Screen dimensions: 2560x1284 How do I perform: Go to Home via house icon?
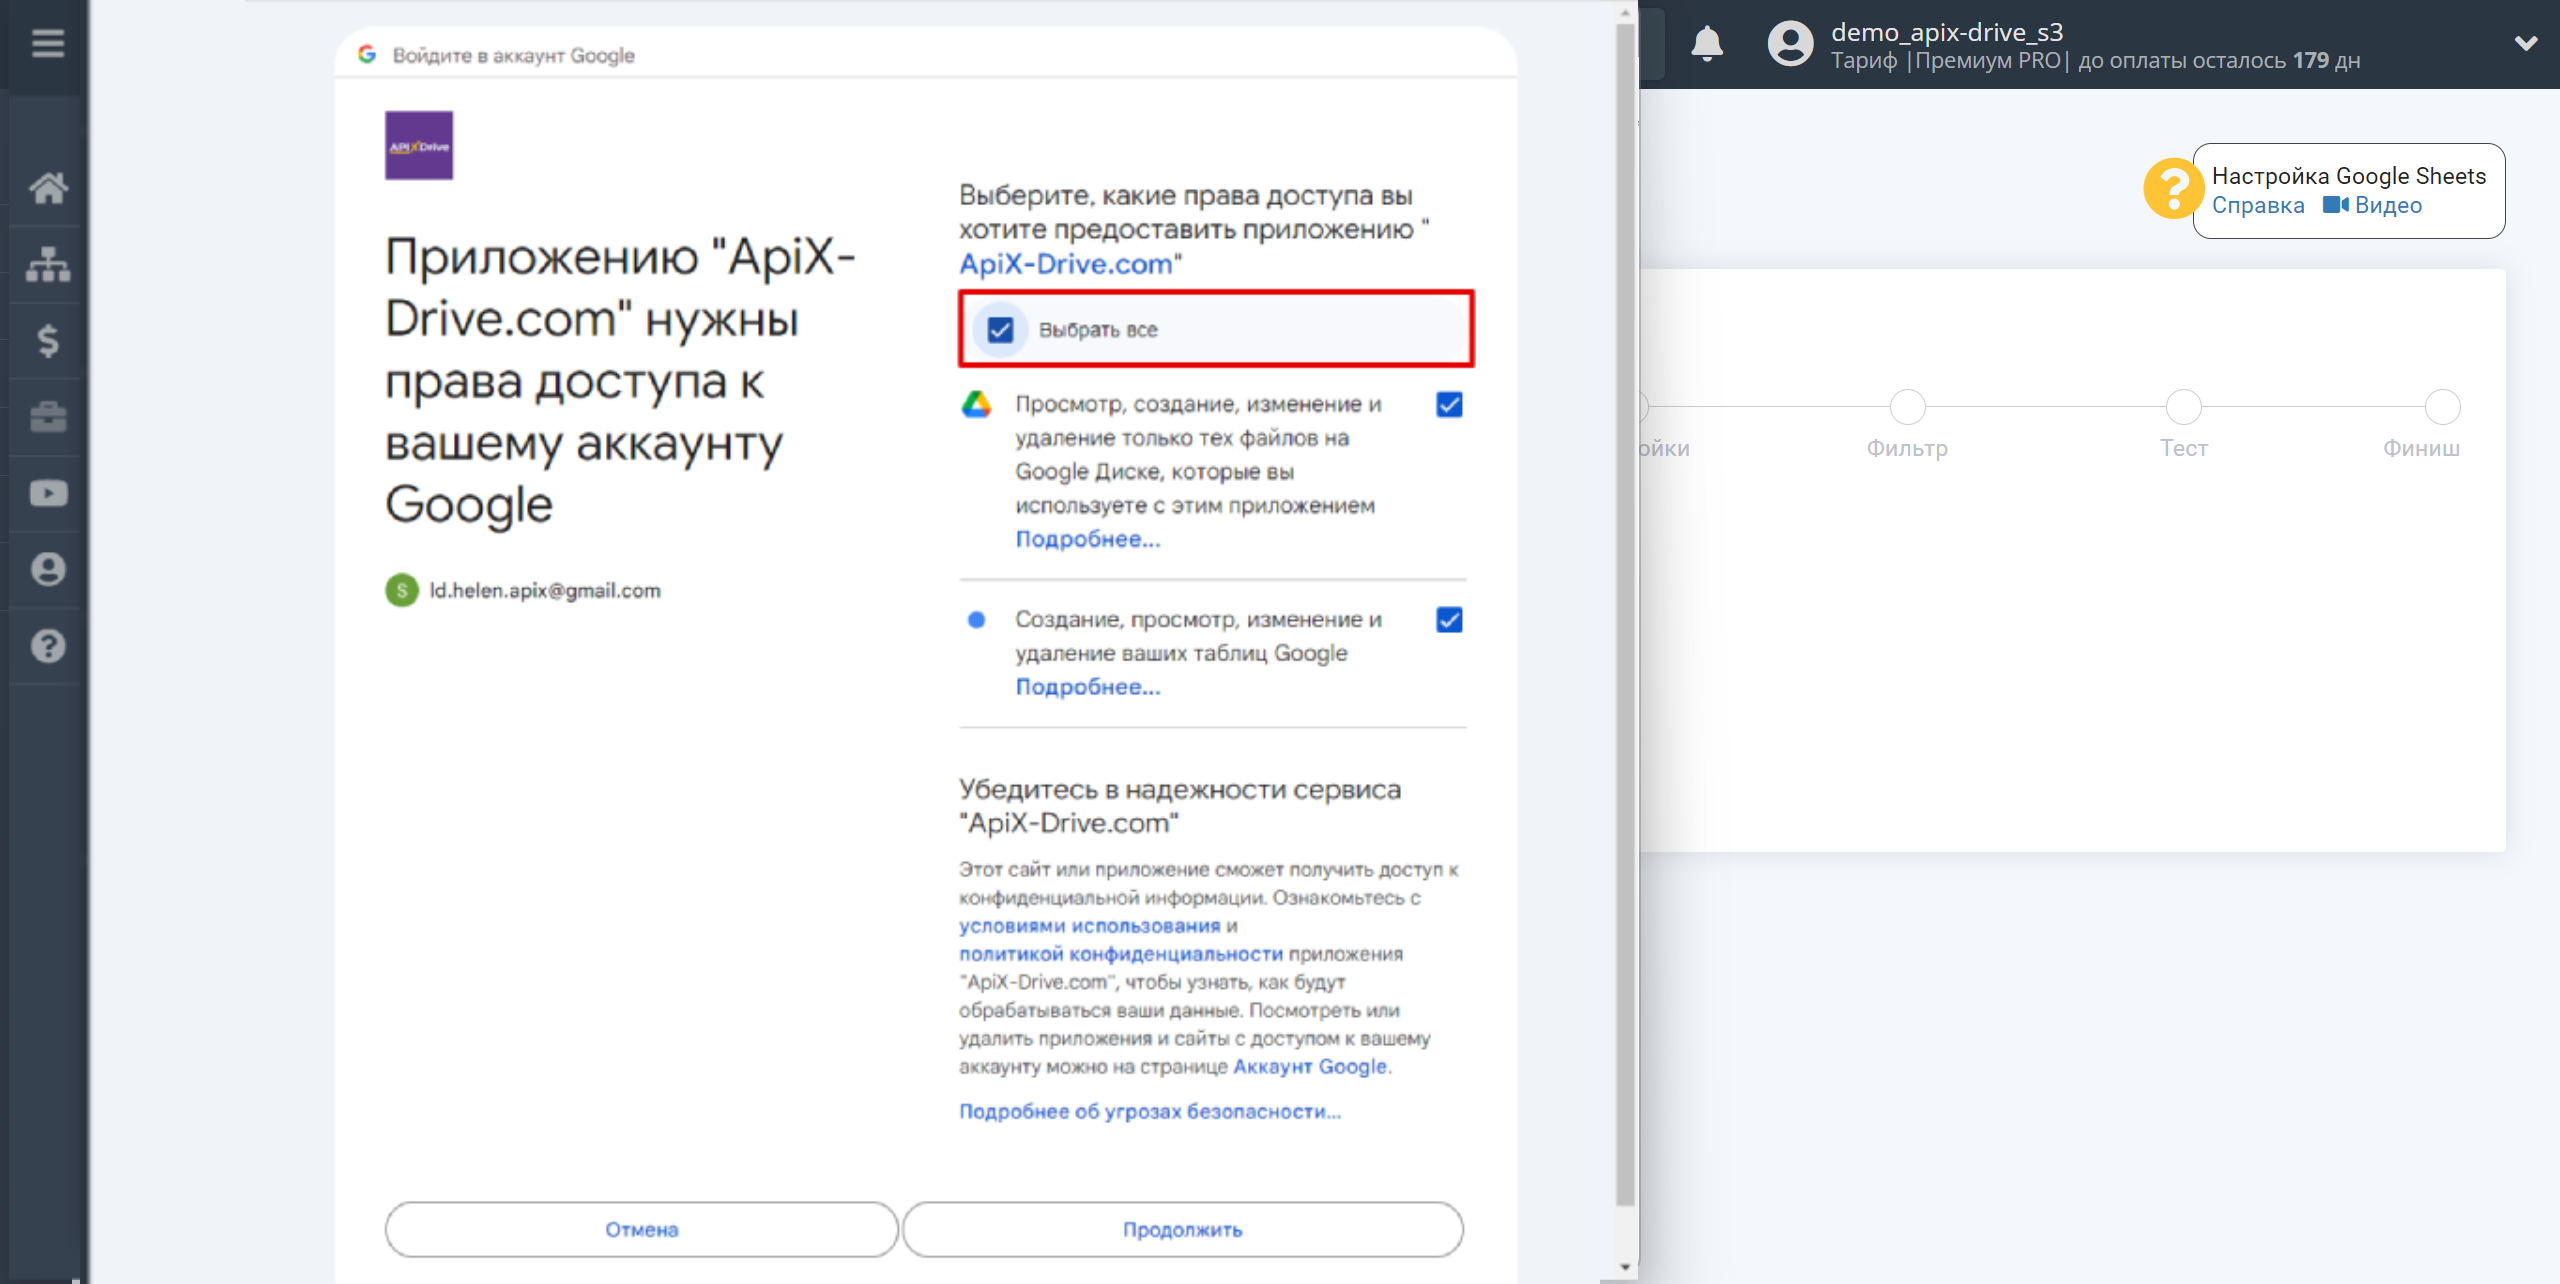[47, 188]
